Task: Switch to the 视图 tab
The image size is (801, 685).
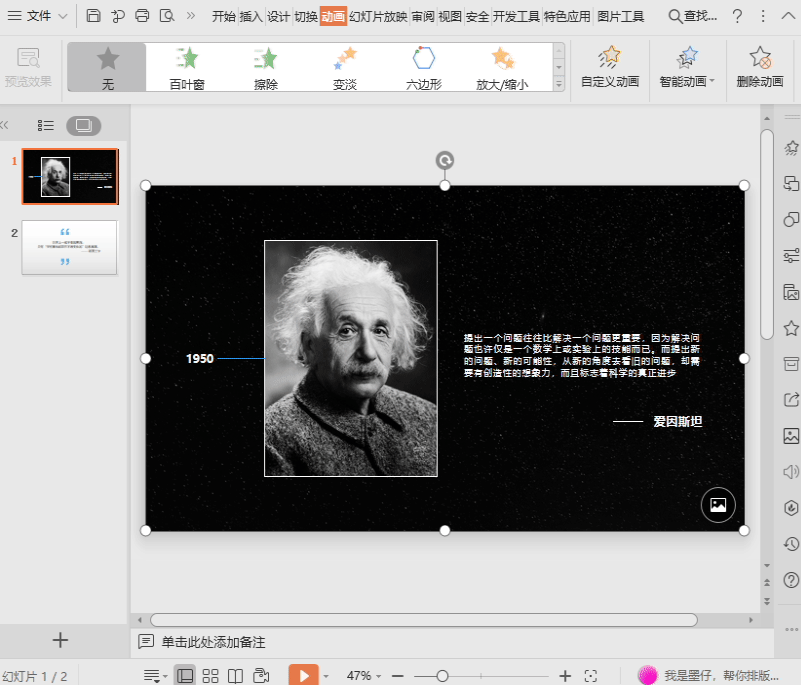Action: pyautogui.click(x=450, y=16)
